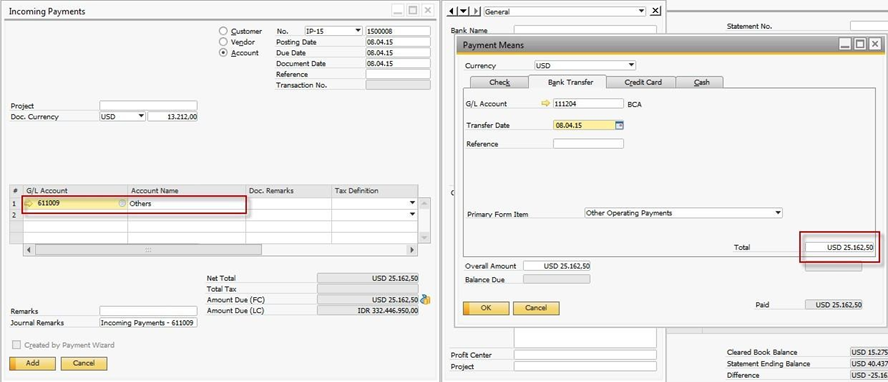Go to the previous record arrow in the General window
The width and height of the screenshot is (888, 382).
[x=451, y=11]
